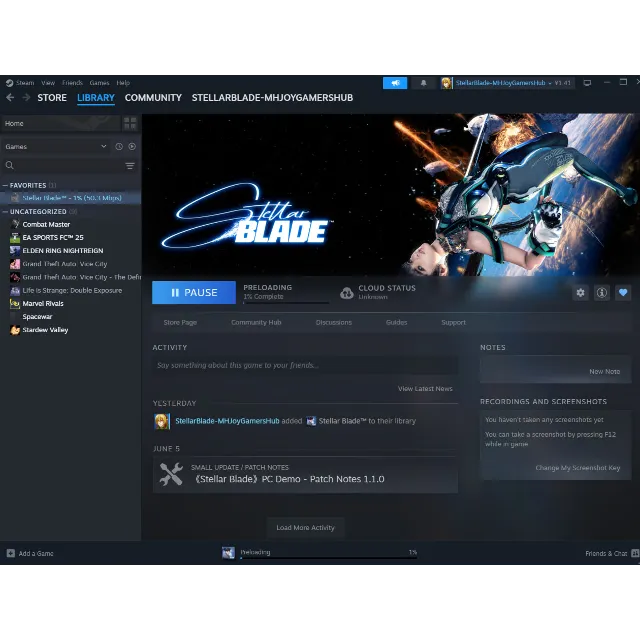Select Stellar Blade in Favorites list
Screen dimensions: 640x640
(x=71, y=198)
